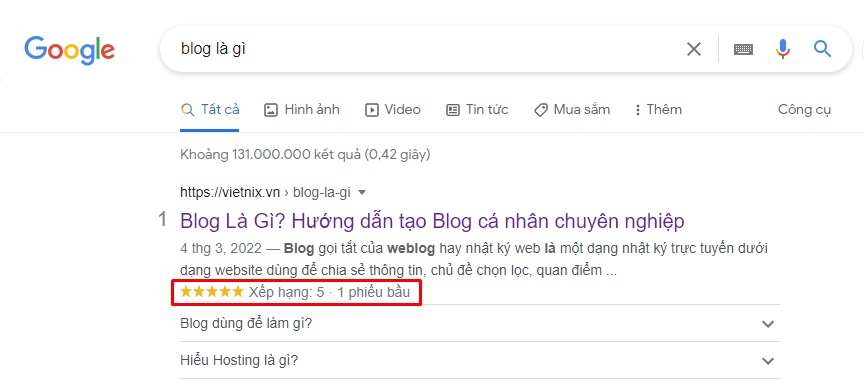
Task: Click the blue magnifier search button
Action: [x=822, y=49]
